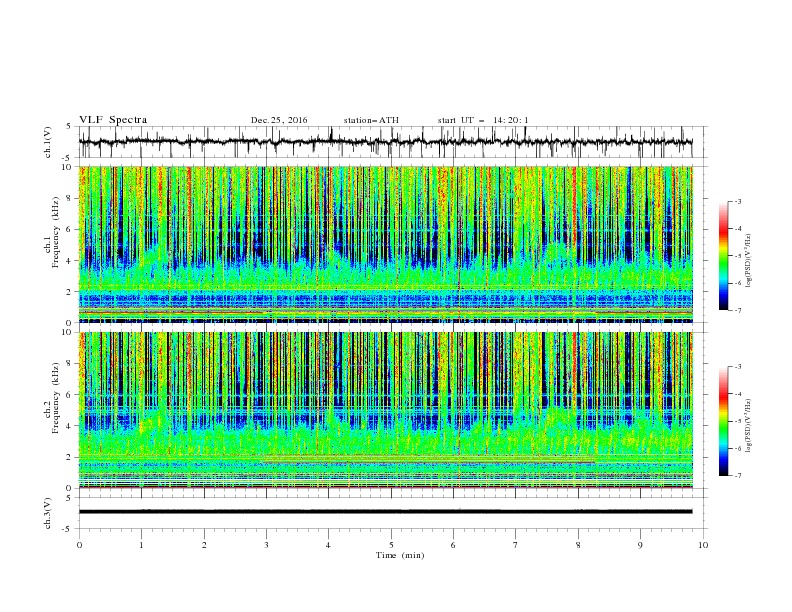Click time axis tick label "0"
The width and height of the screenshot is (792, 612).
(79, 545)
